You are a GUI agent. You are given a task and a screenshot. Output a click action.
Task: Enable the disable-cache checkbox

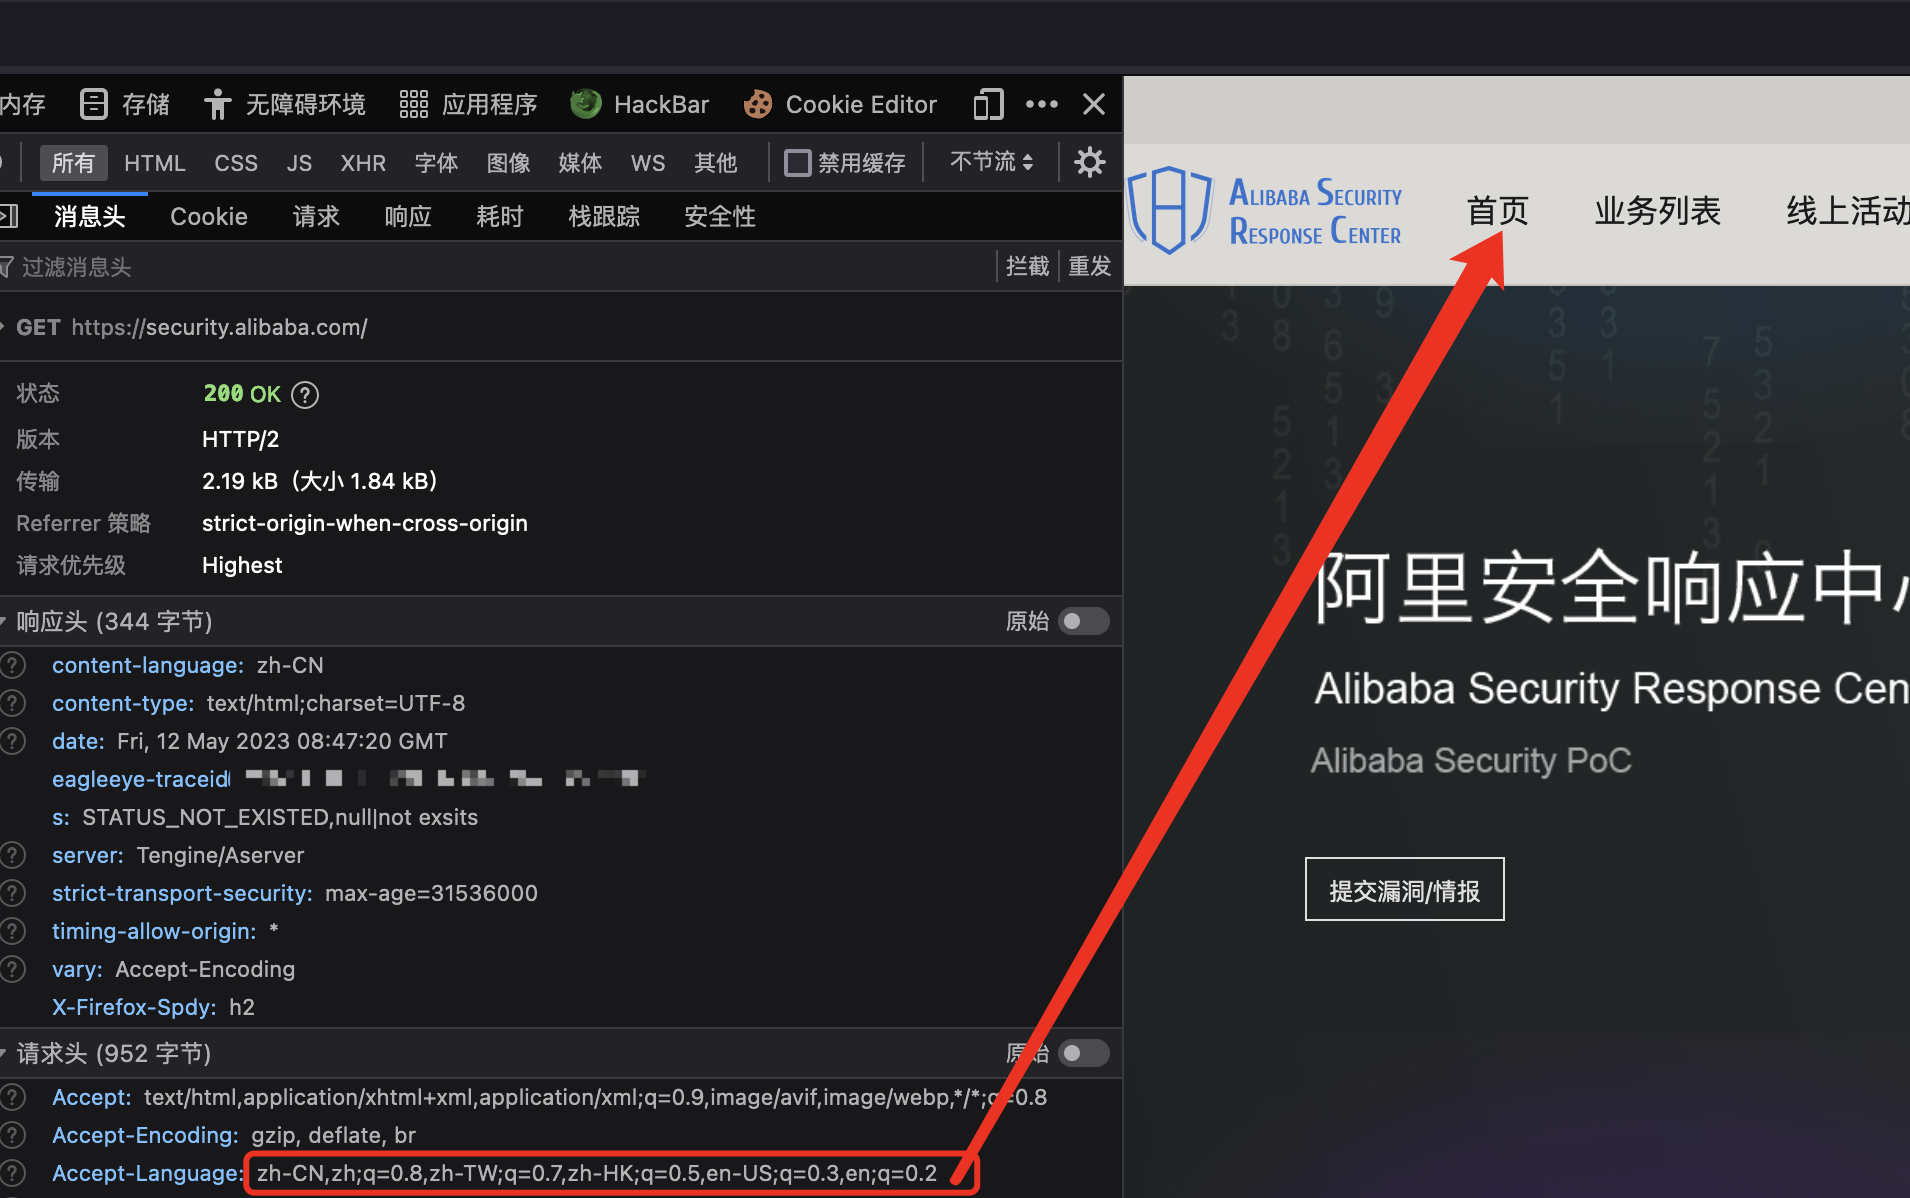797,163
